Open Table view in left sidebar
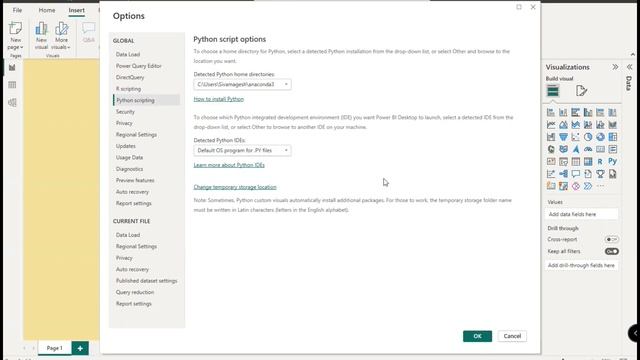This screenshot has width=640, height=360. point(12,85)
